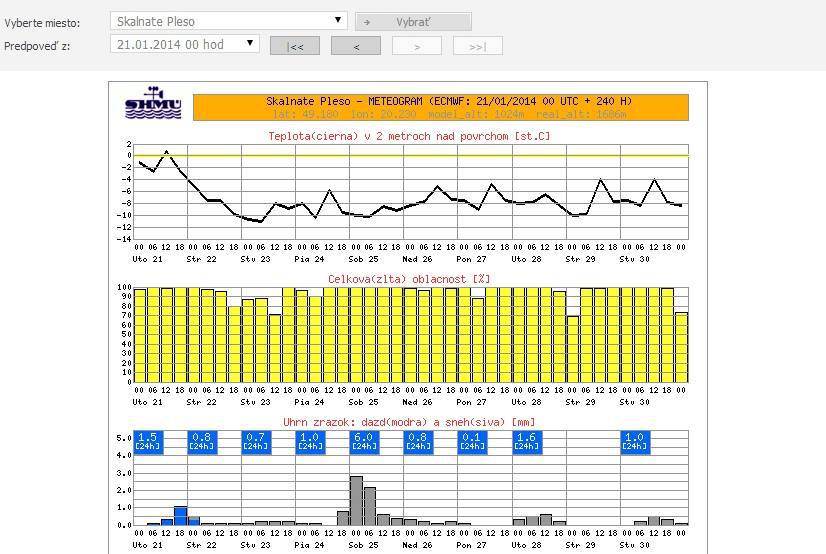
Task: Open the Skalnate Pleso location dropdown
Action: [228, 21]
